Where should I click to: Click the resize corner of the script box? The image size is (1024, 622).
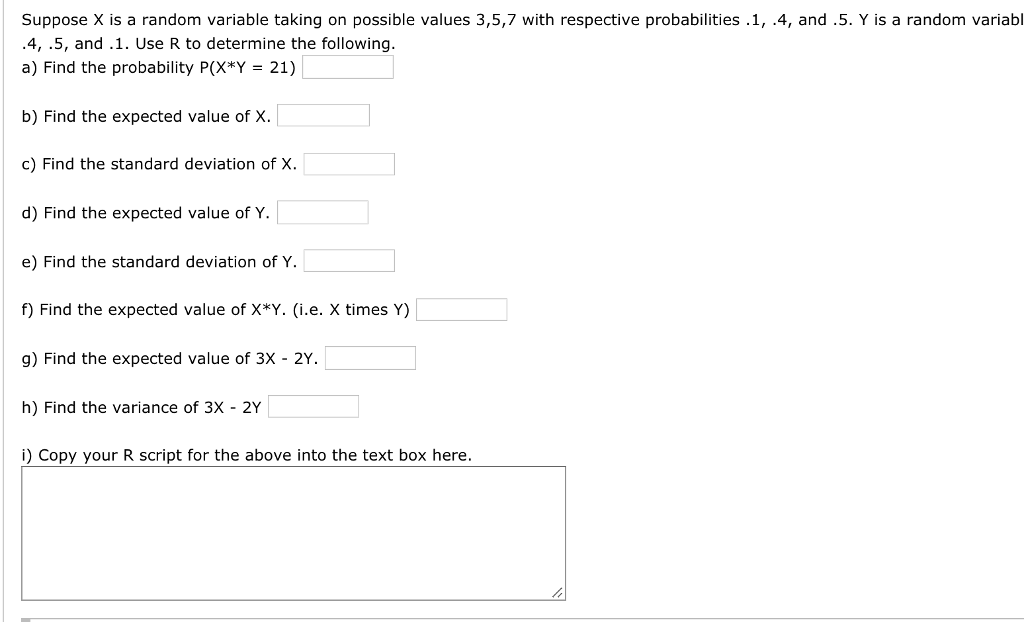(558, 591)
